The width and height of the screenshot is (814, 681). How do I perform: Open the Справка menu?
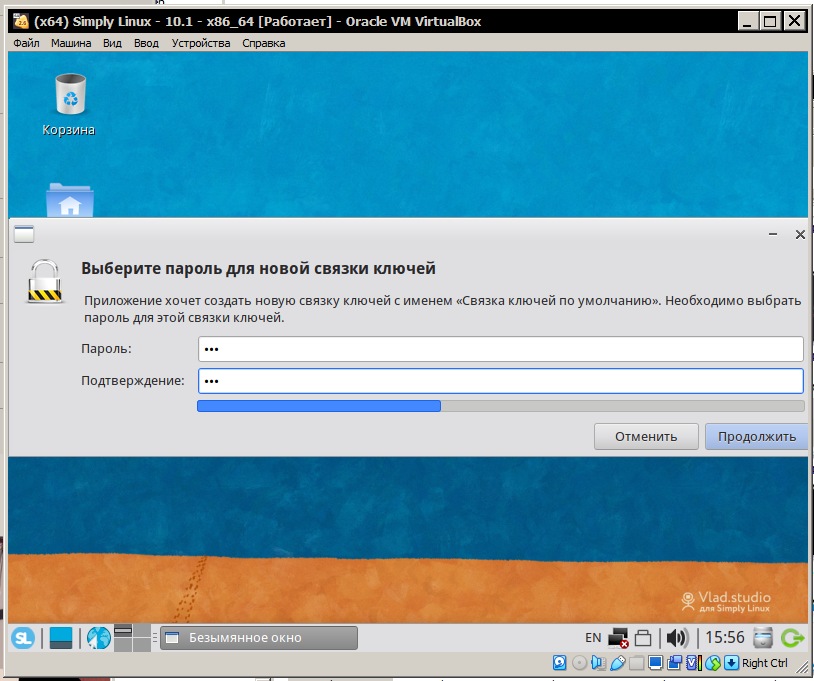pos(264,43)
